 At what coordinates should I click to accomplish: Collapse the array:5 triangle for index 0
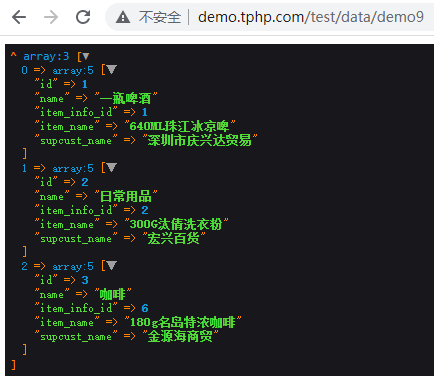(111, 70)
